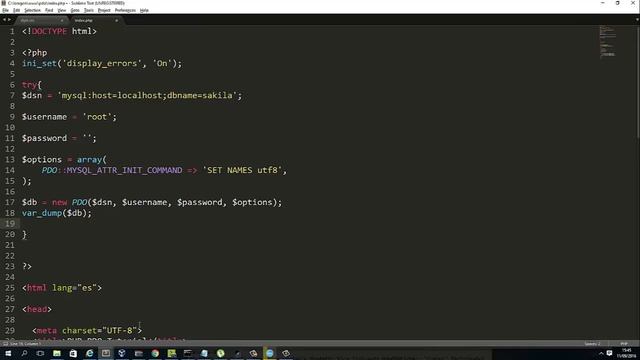Open the Windows Start menu
Viewport: 640px width, 360px height.
(8, 353)
